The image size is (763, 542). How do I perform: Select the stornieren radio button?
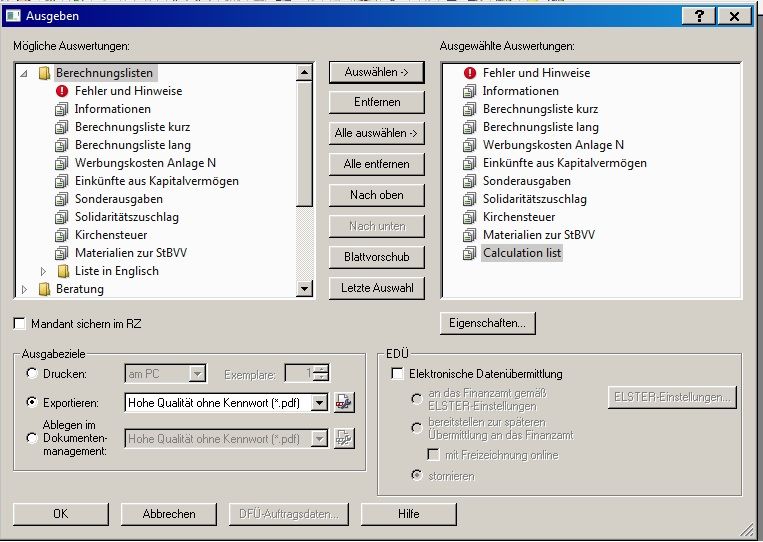(x=417, y=475)
